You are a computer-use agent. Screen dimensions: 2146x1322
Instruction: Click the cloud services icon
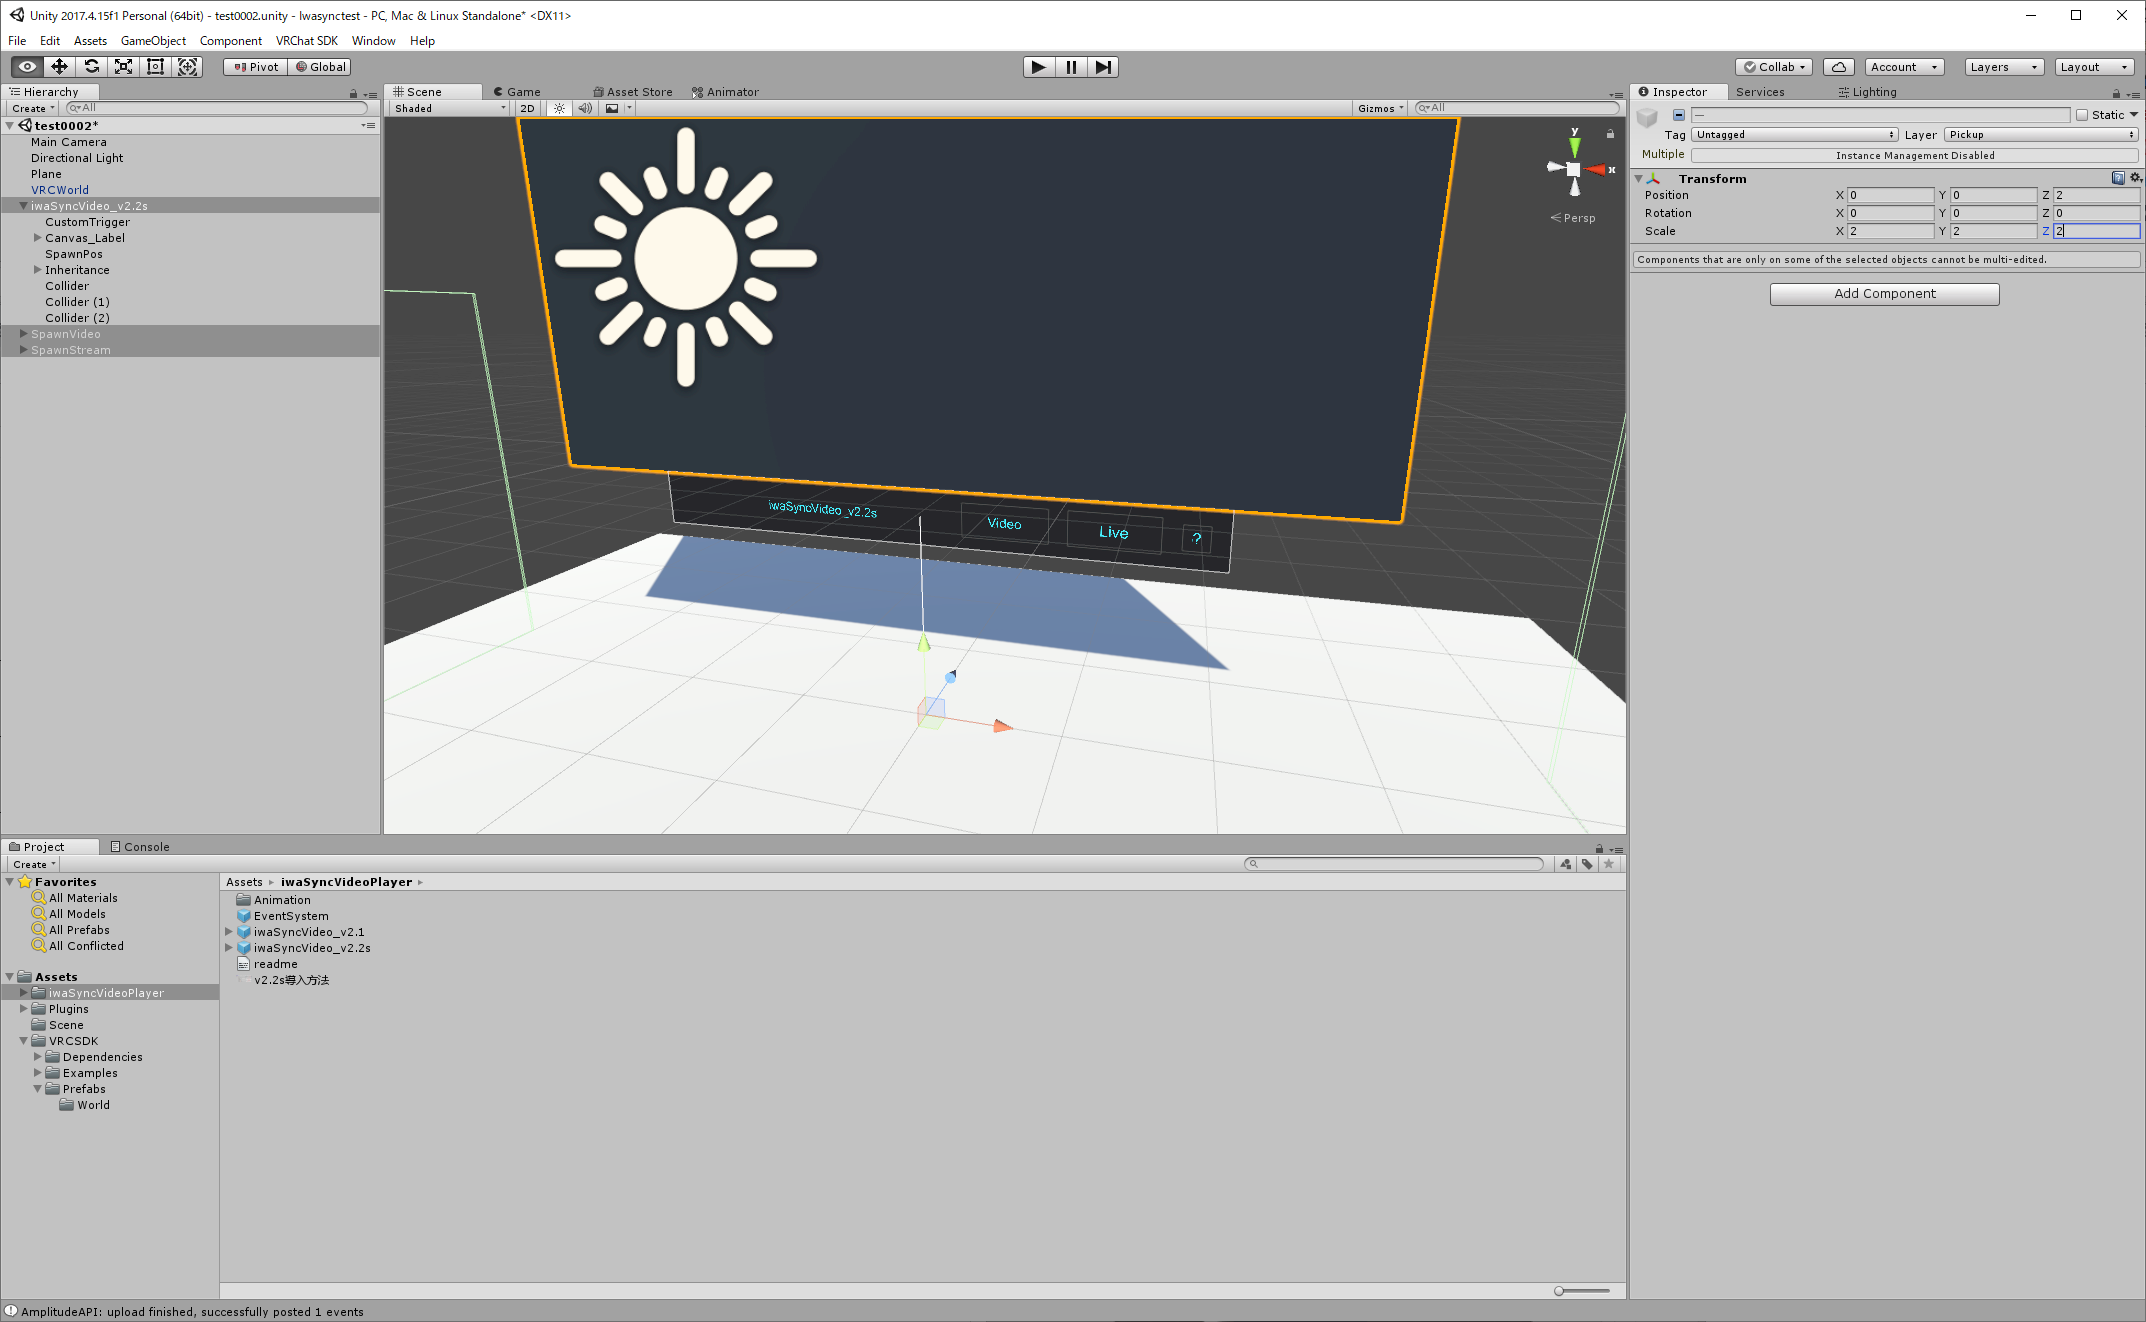tap(1838, 67)
